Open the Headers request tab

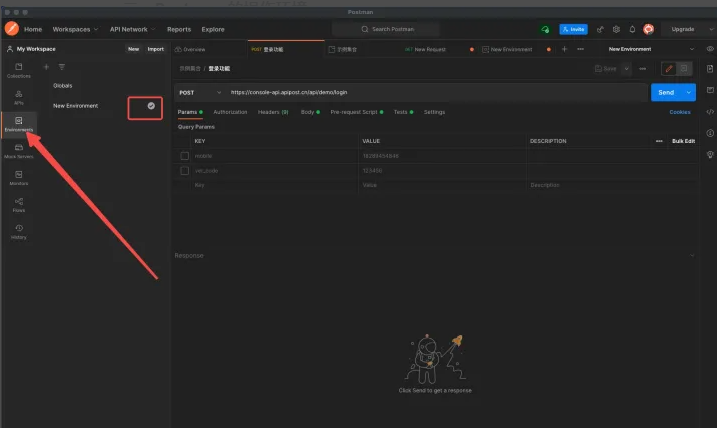point(273,112)
